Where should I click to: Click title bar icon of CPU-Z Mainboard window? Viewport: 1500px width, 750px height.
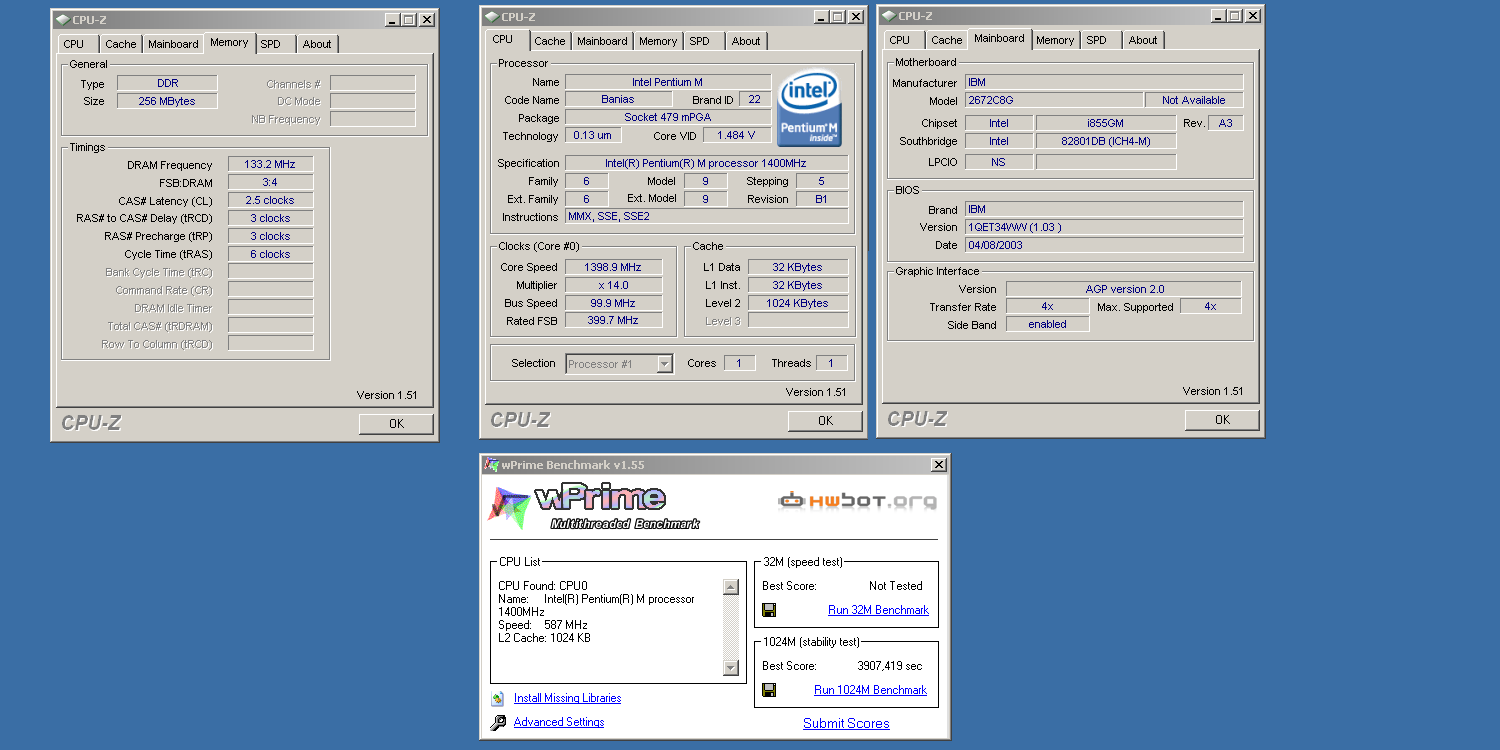pyautogui.click(x=888, y=15)
